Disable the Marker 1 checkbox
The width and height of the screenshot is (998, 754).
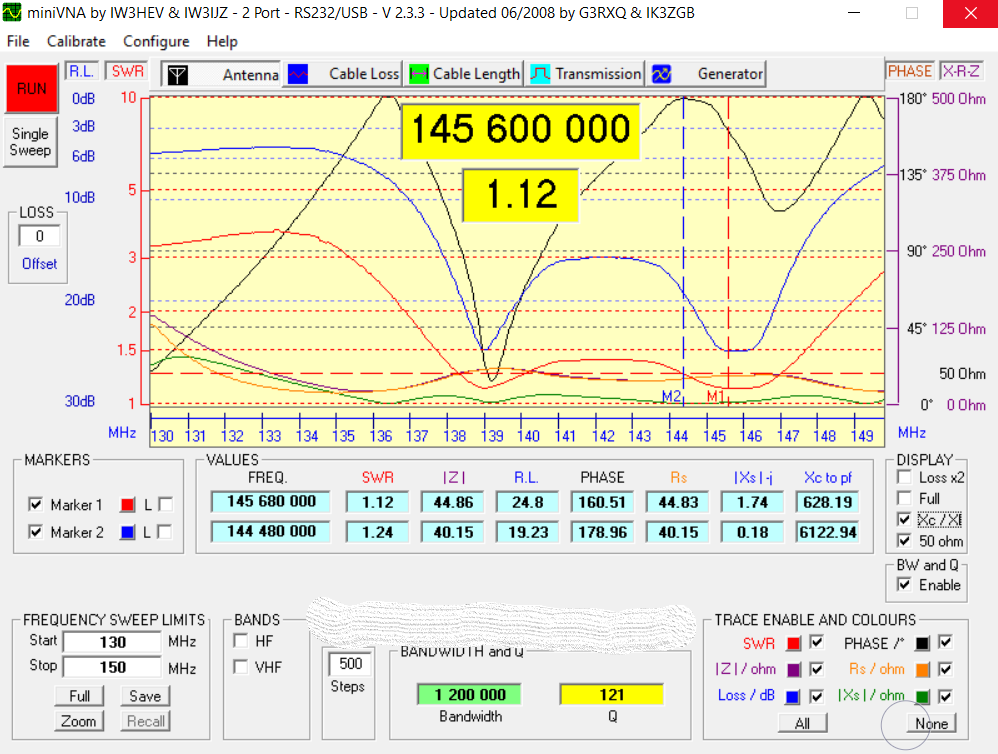pyautogui.click(x=36, y=504)
